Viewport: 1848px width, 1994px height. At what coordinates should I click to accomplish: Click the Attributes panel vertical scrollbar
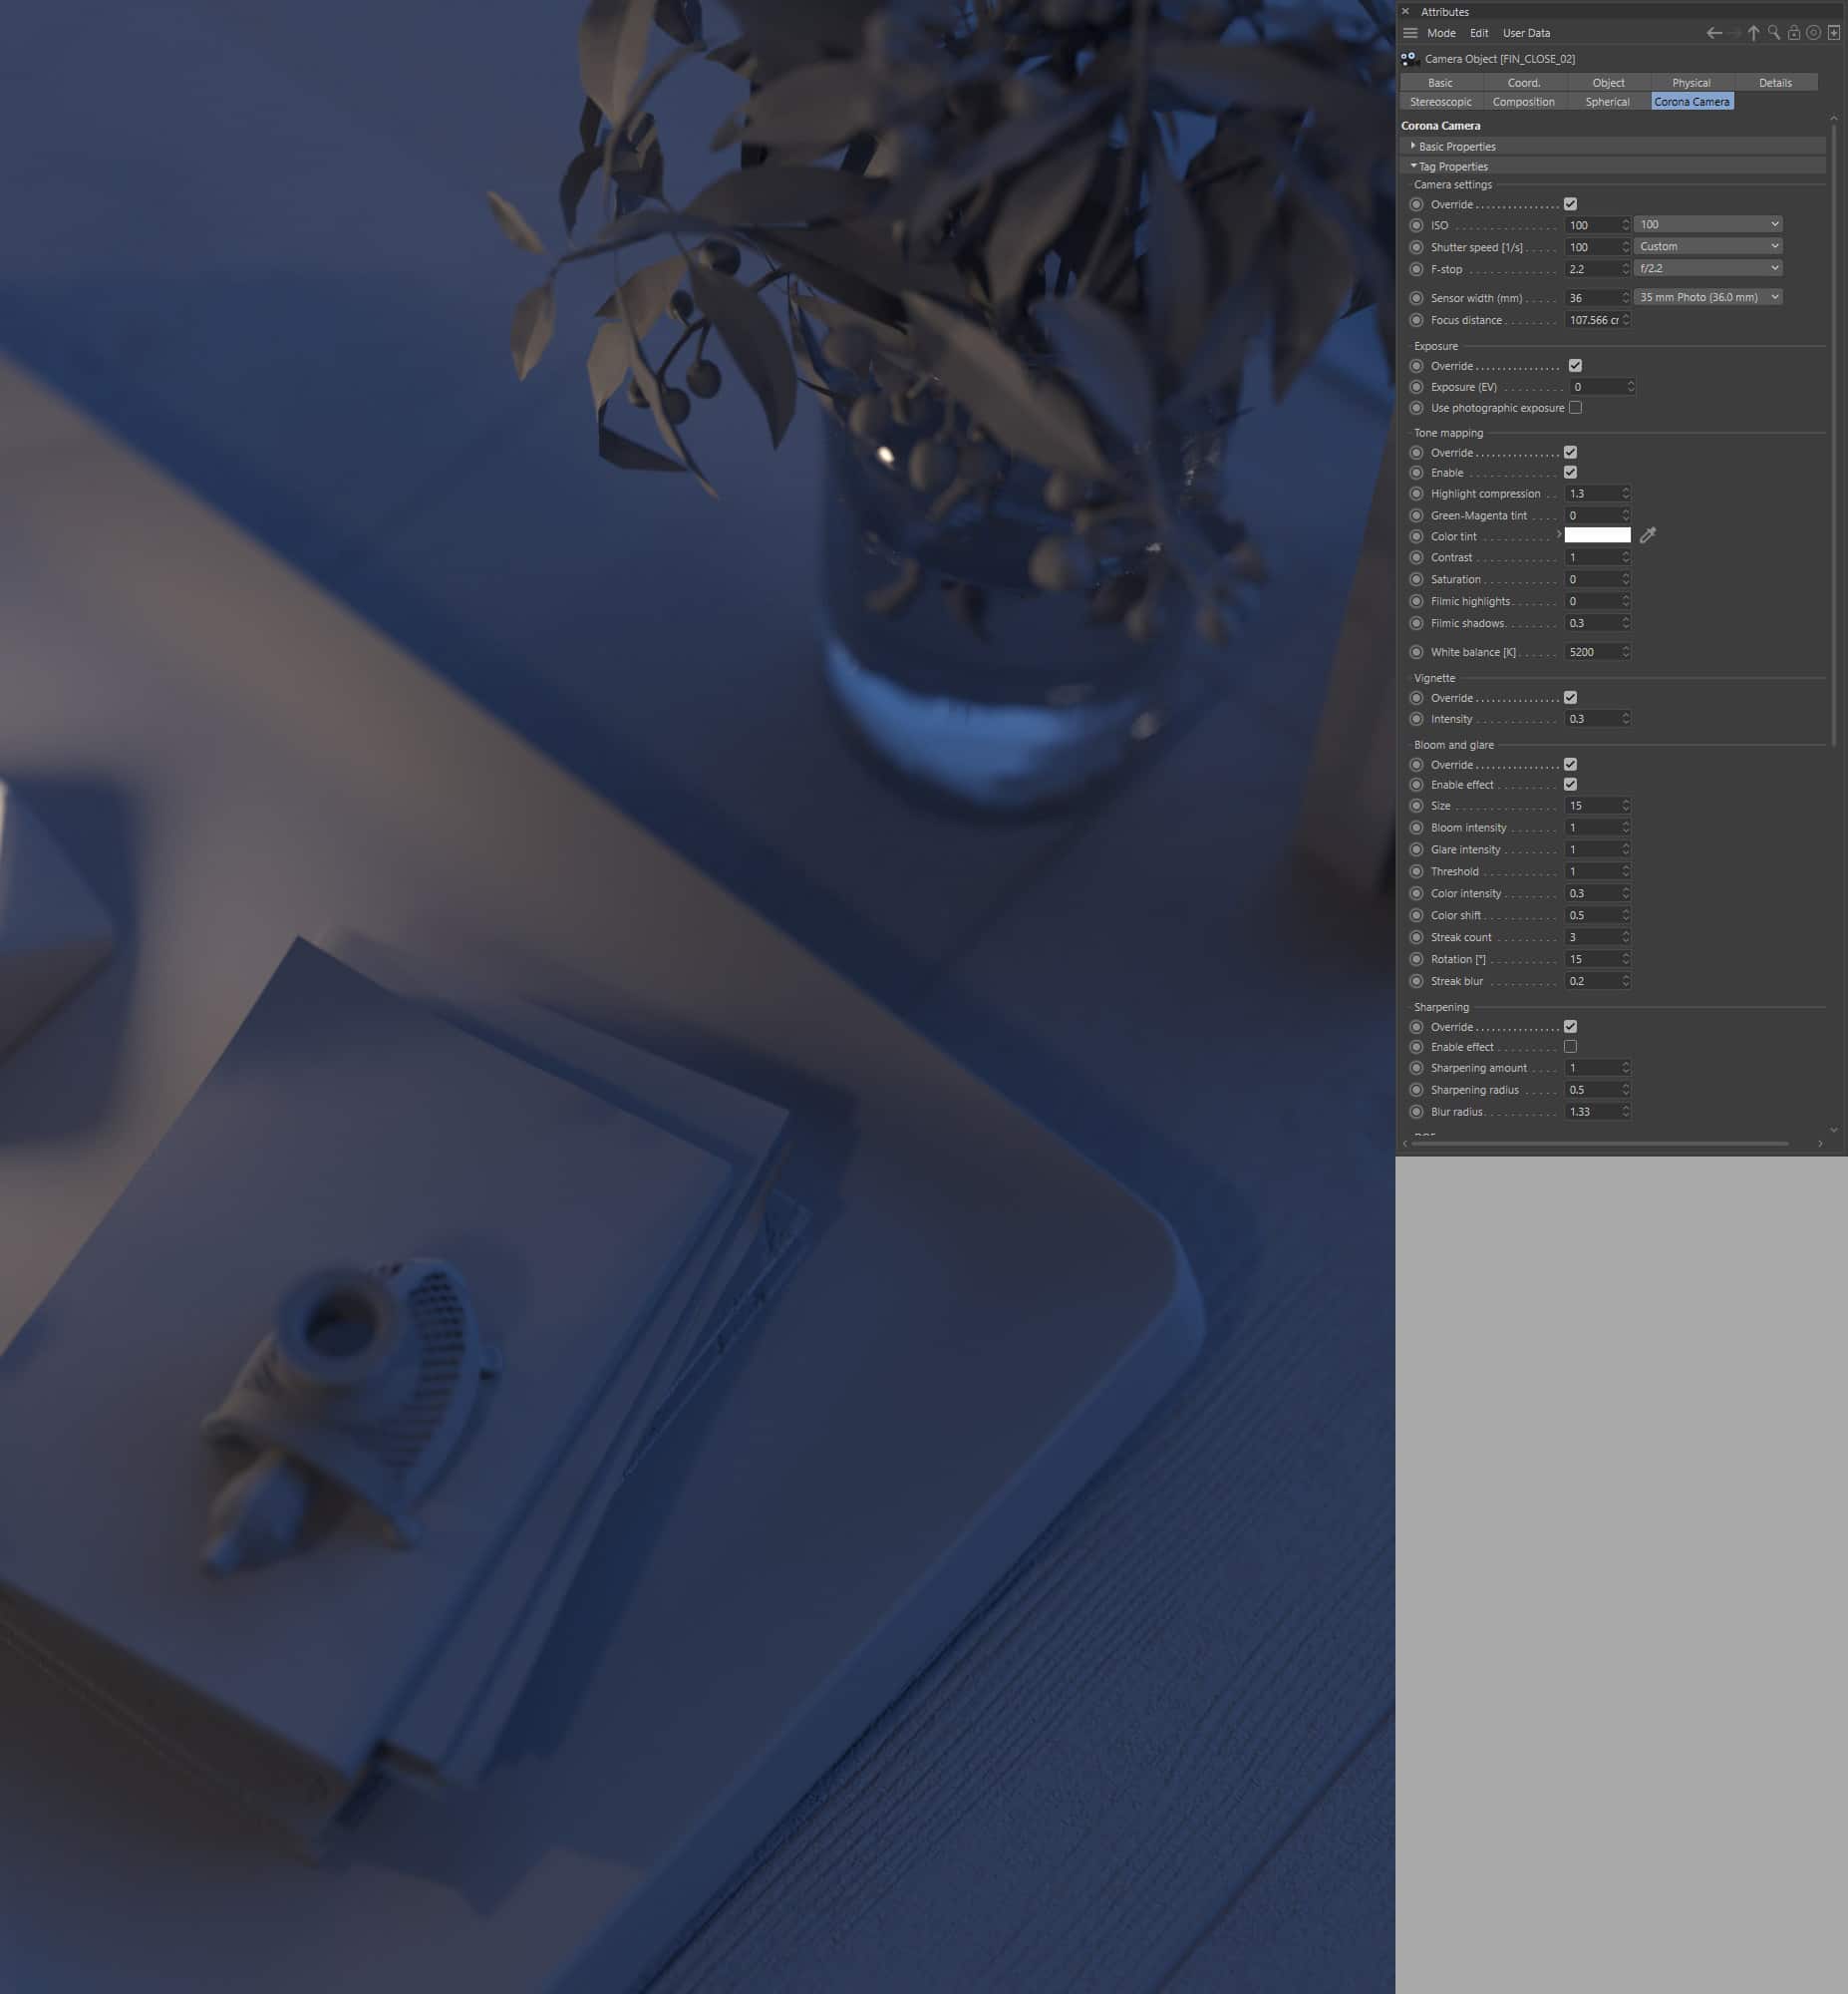pos(1834,435)
